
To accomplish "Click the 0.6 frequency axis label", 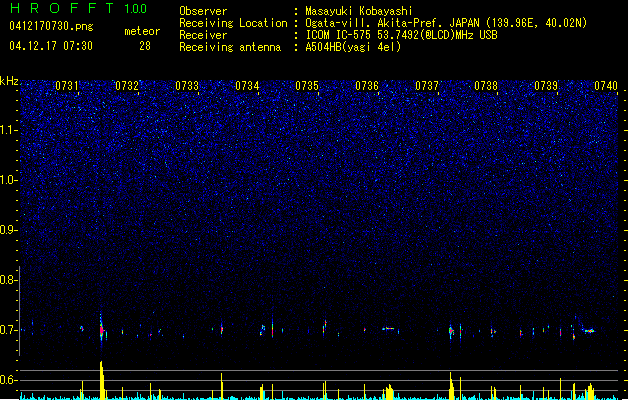I will (x=8, y=380).
